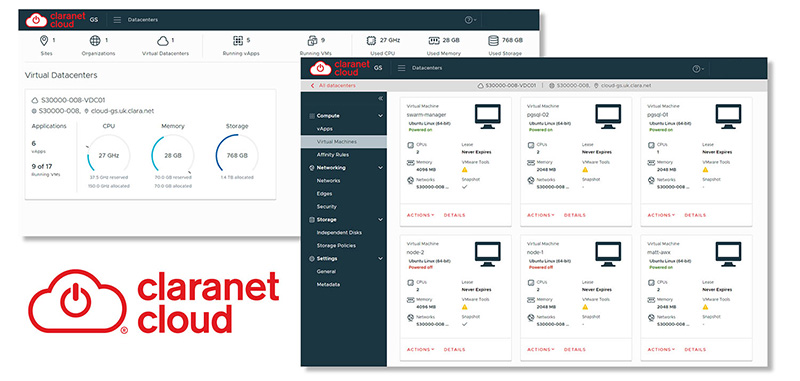Click Storage 768 GB gauge in back window
Viewport: 800px width, 381px height.
237,155
